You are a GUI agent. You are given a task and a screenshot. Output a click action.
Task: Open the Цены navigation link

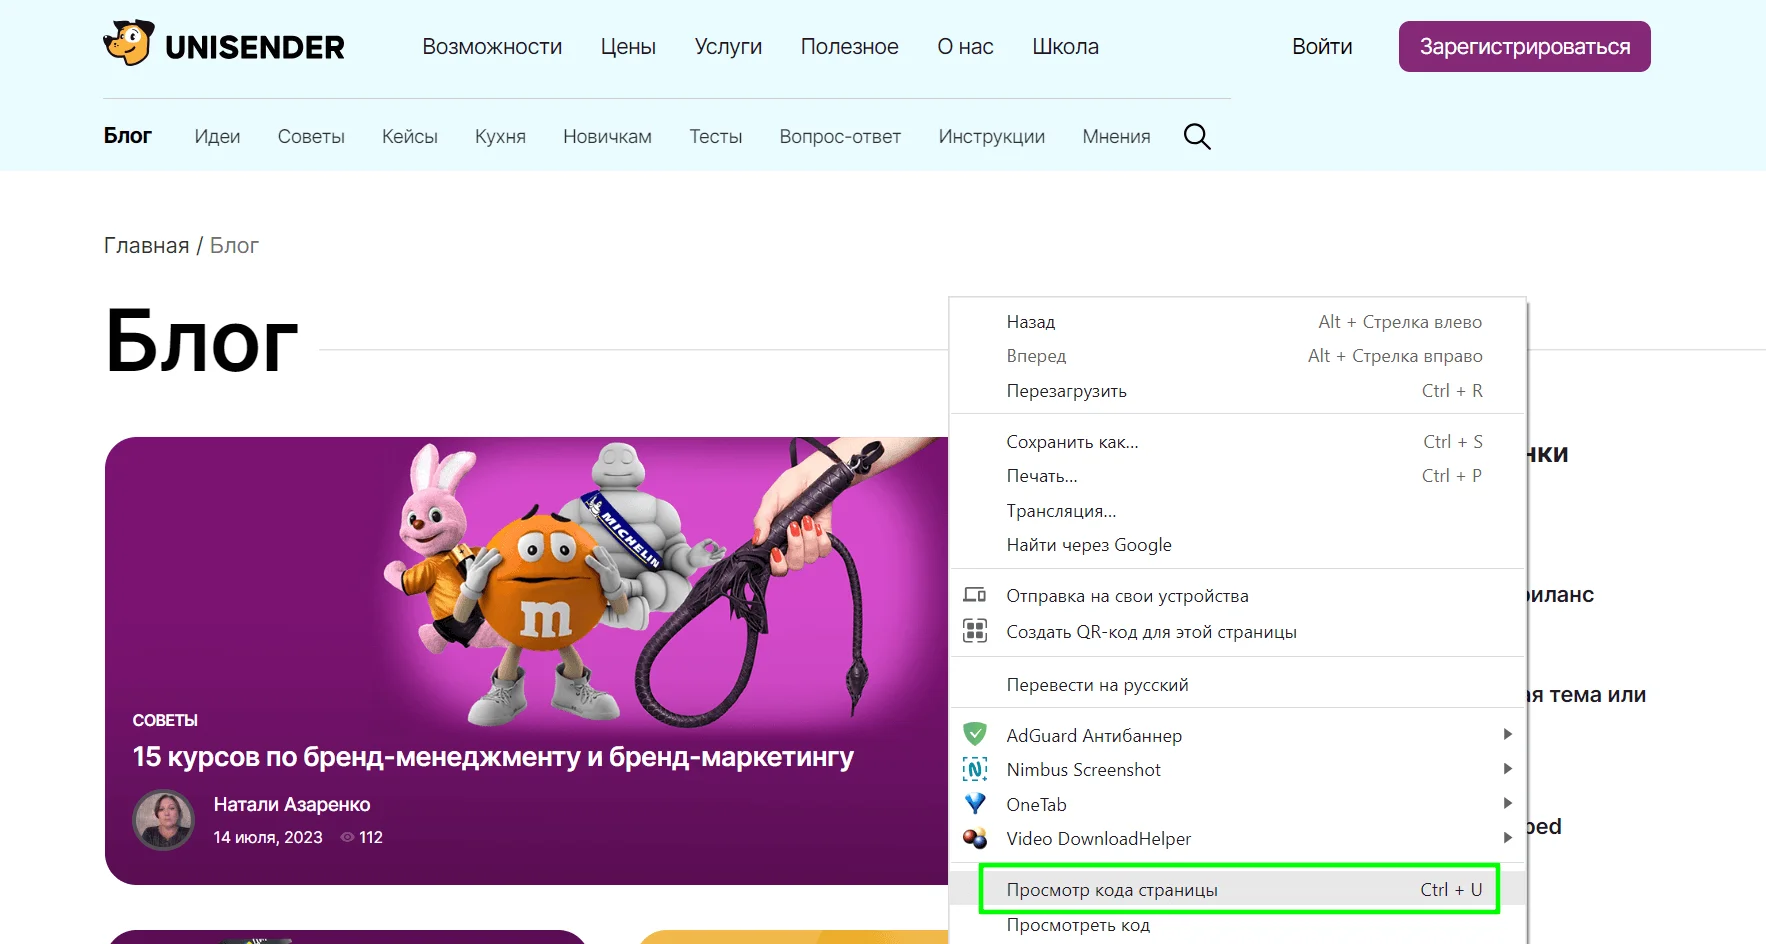tap(628, 47)
